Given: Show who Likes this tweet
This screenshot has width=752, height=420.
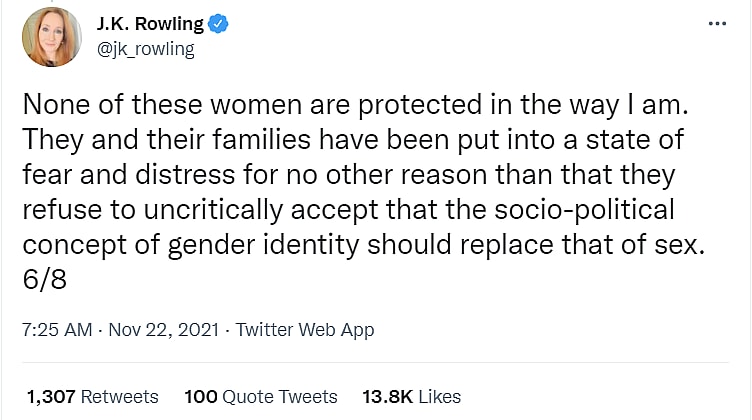Looking at the screenshot, I should (x=440, y=397).
